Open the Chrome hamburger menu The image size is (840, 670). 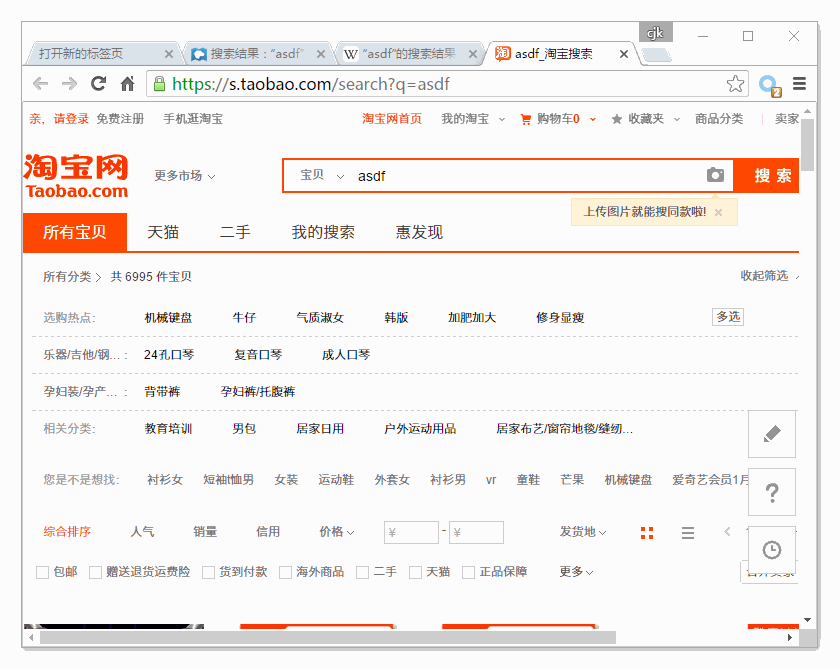pyautogui.click(x=799, y=84)
